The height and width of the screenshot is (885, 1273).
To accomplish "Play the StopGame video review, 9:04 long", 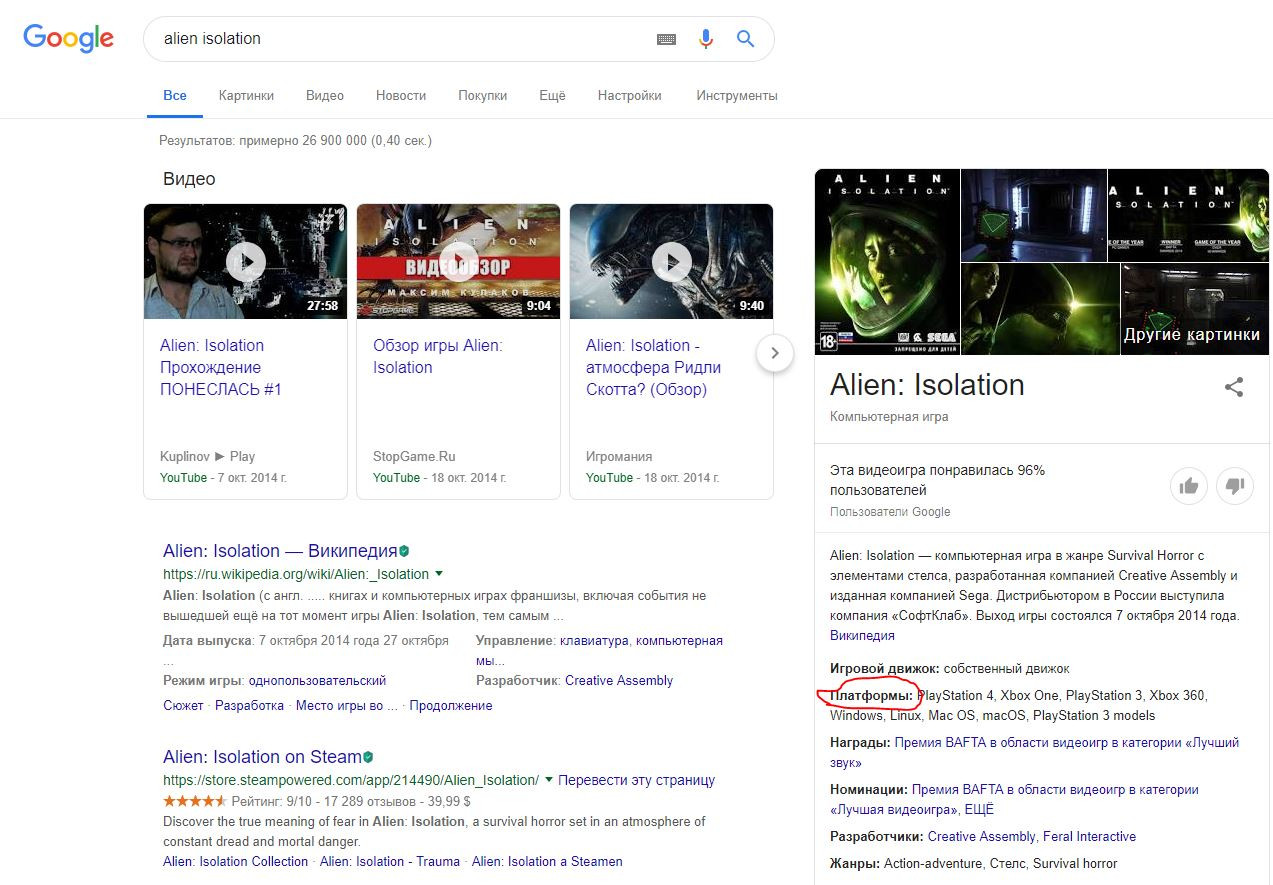I will coord(458,262).
